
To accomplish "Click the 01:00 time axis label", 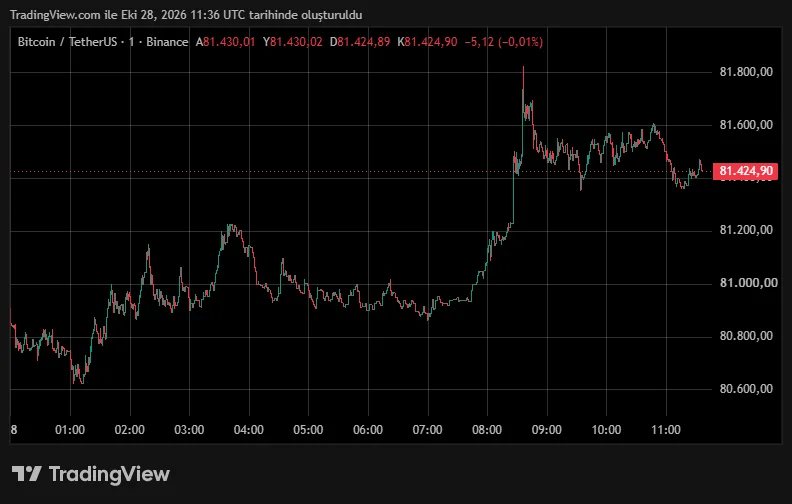I will click(x=70, y=430).
